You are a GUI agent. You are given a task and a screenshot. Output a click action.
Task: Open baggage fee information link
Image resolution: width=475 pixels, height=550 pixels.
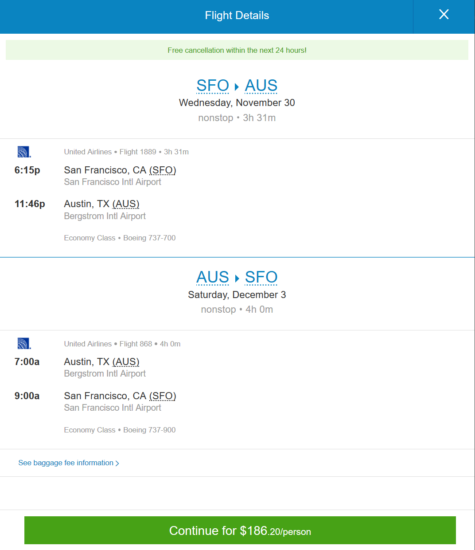click(x=66, y=463)
